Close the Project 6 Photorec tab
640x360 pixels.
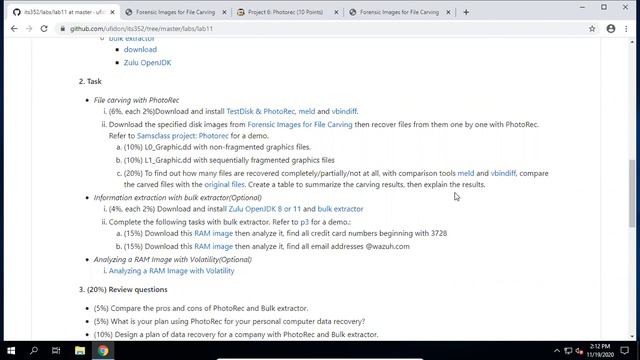[336, 12]
